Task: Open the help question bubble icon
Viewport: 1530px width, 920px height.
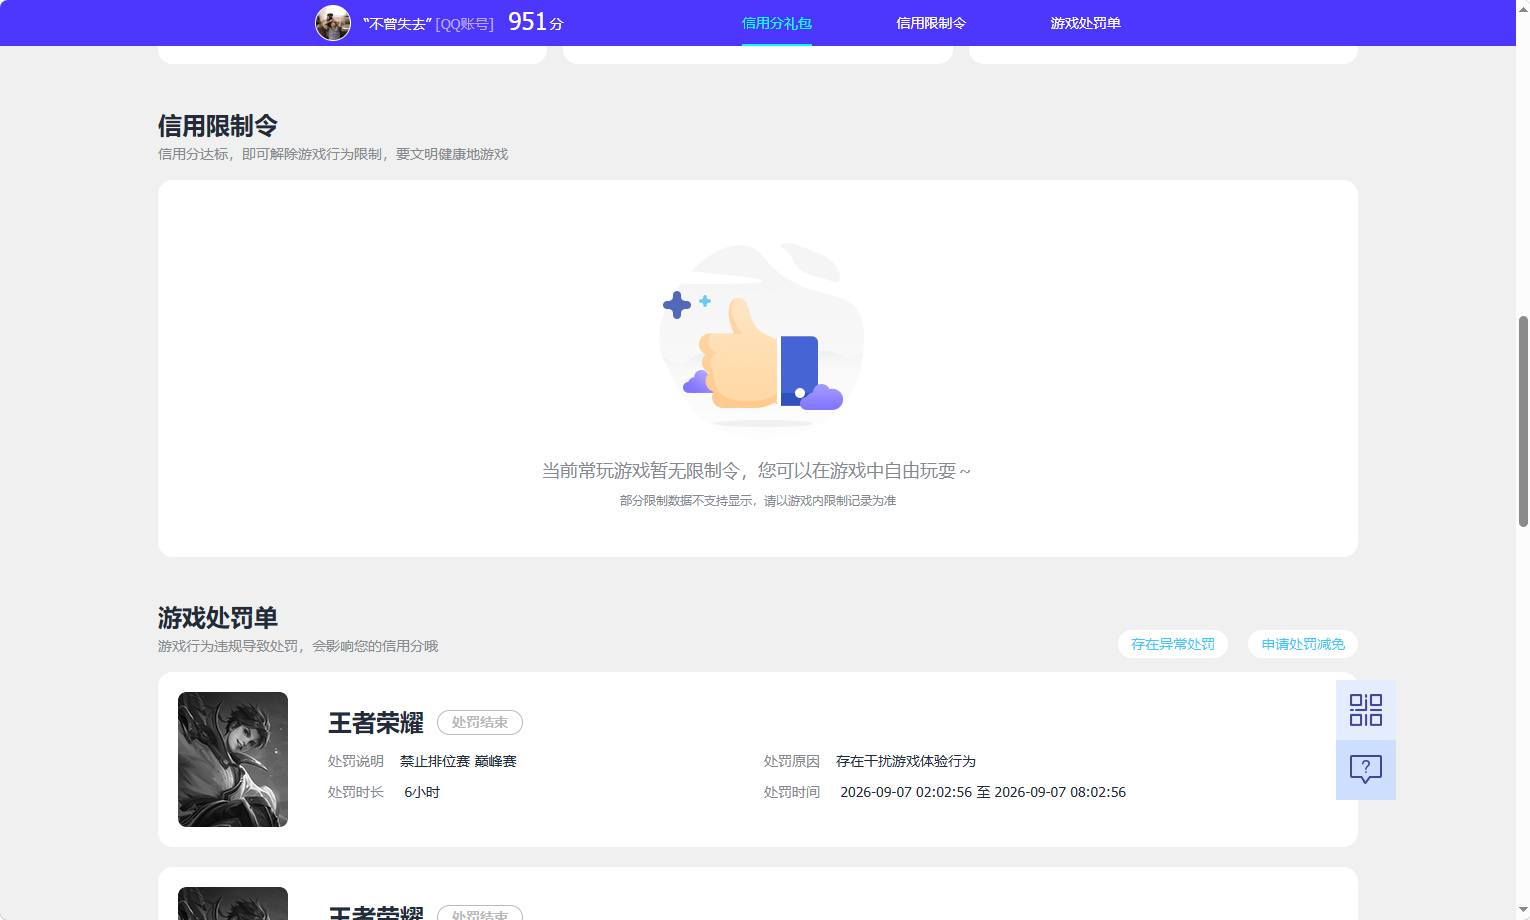Action: point(1365,769)
